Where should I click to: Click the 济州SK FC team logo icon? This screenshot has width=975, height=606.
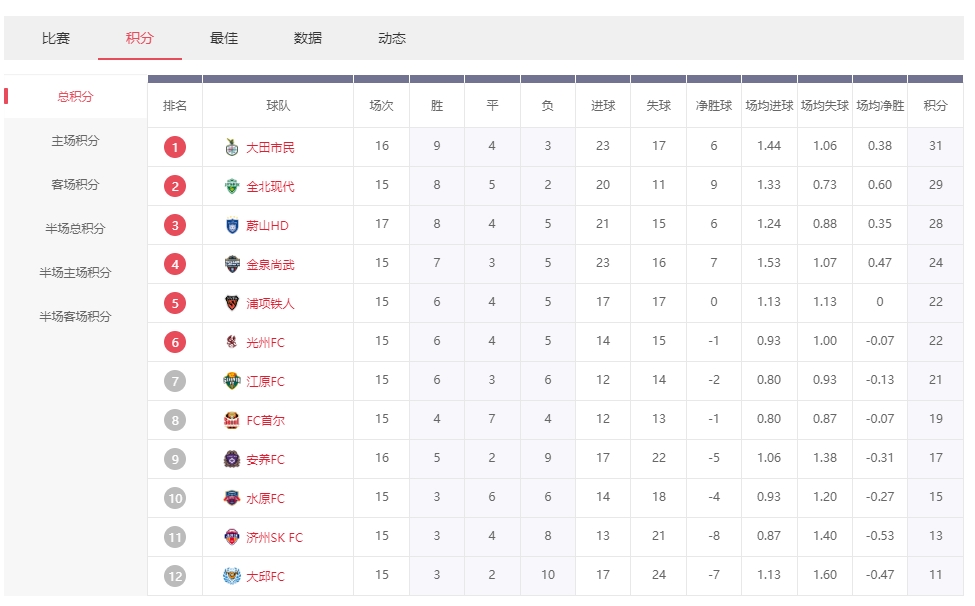click(x=232, y=538)
